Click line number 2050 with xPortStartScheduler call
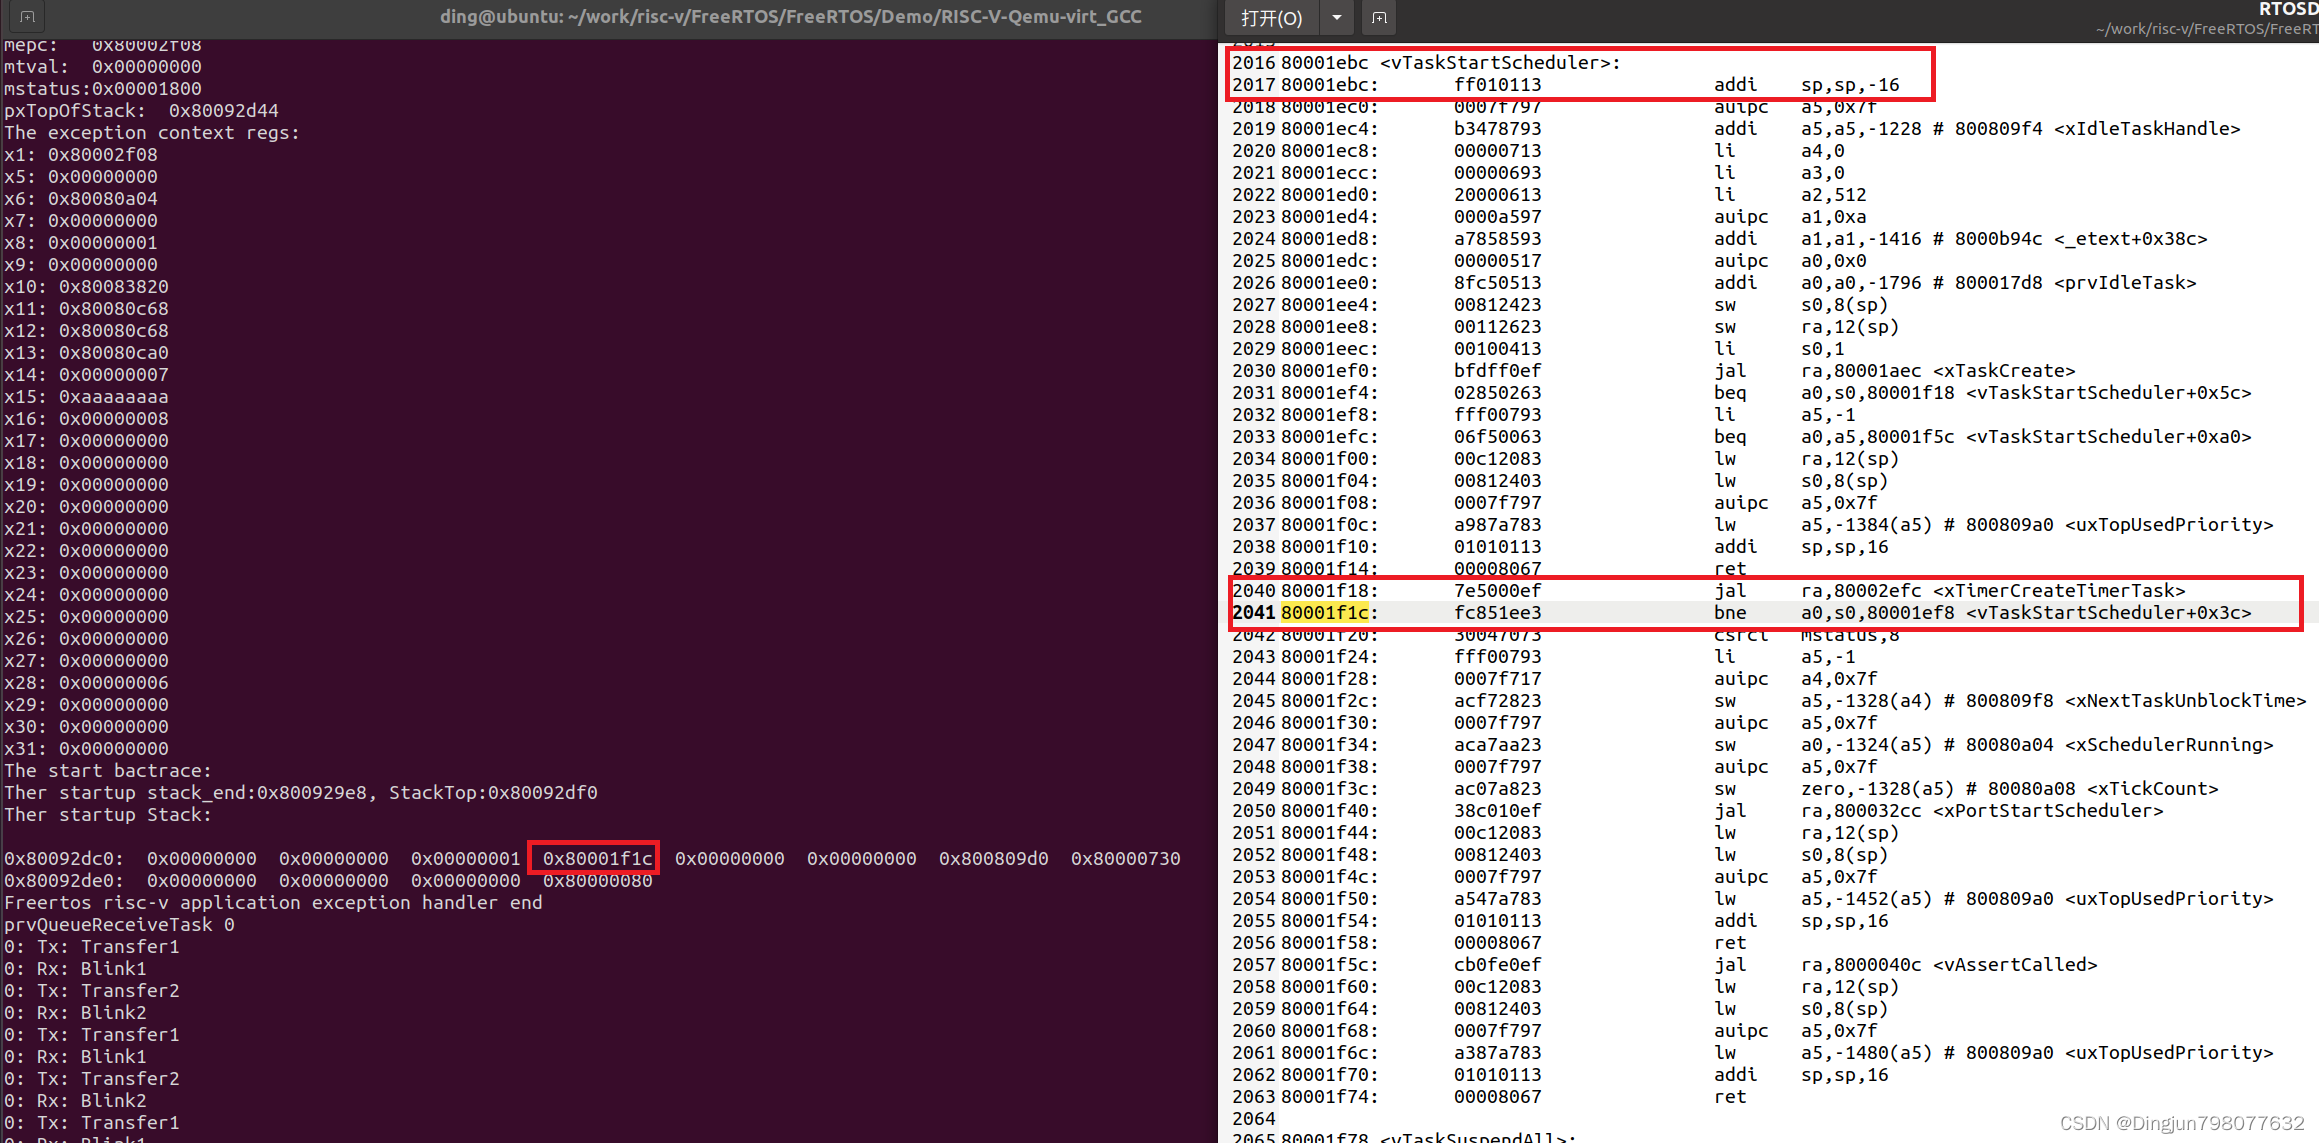Image resolution: width=2319 pixels, height=1143 pixels. pos(1253,810)
